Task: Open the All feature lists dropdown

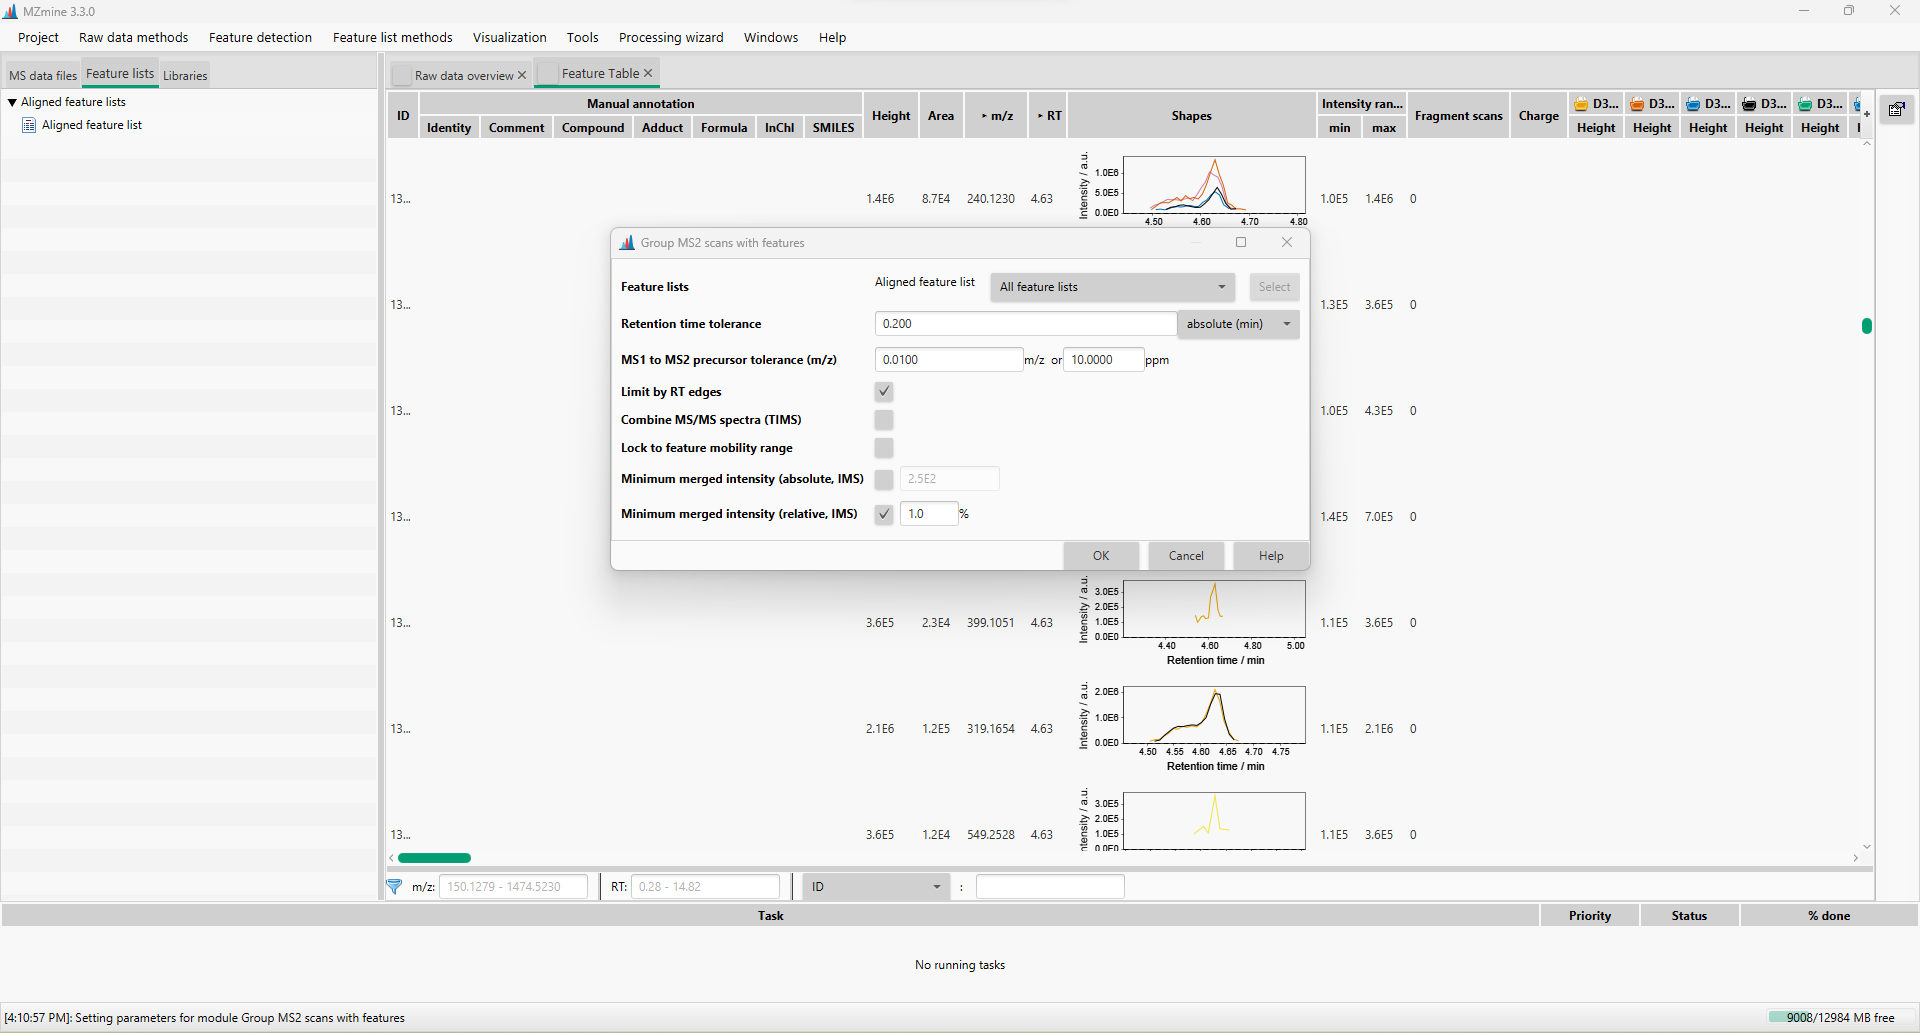Action: (1111, 287)
